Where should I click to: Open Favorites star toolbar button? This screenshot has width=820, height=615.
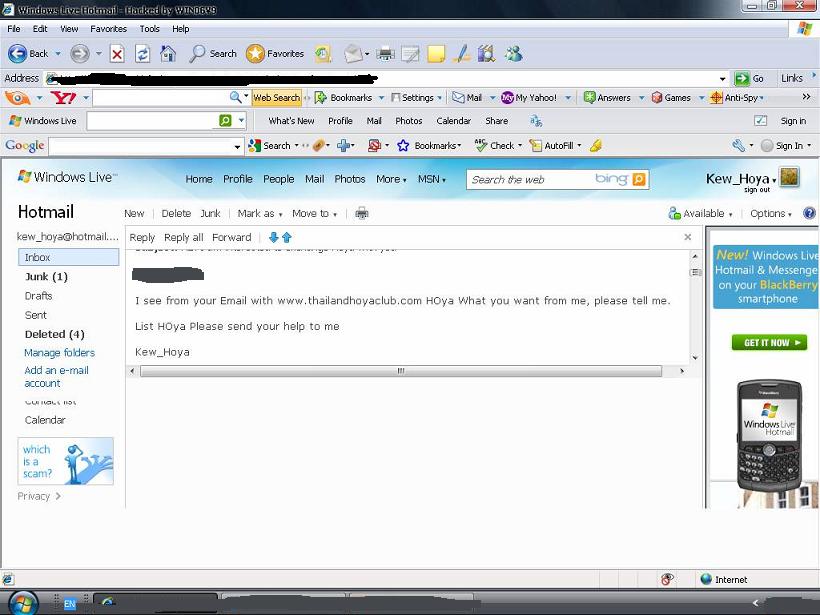(275, 53)
